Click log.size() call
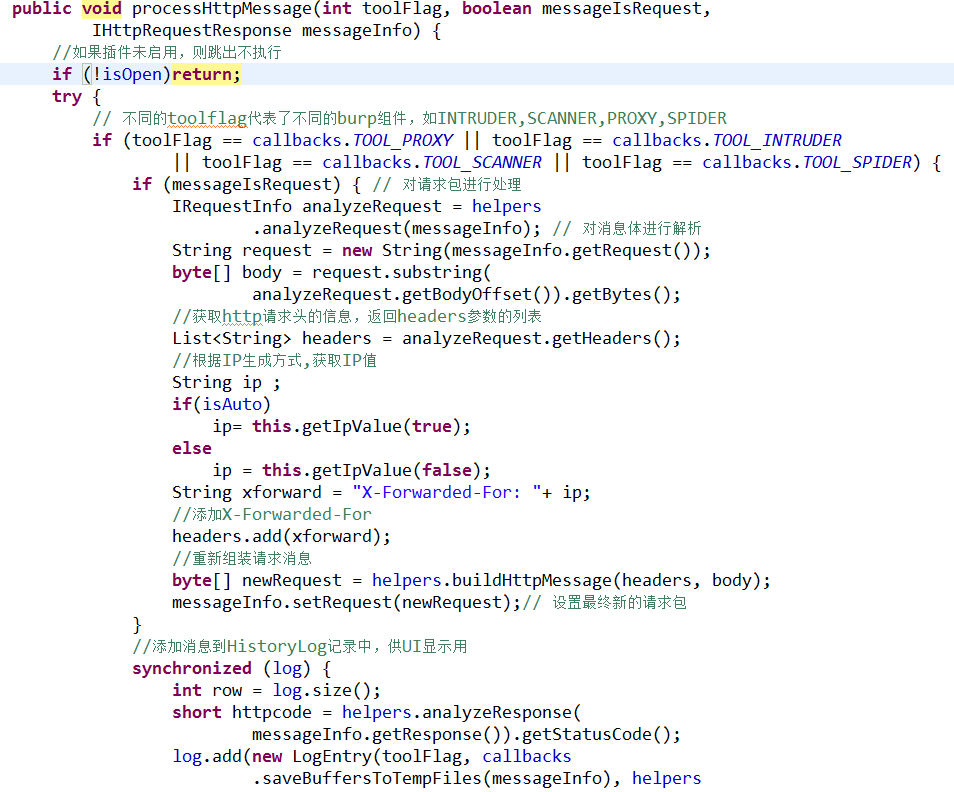This screenshot has width=954, height=792. pyautogui.click(x=322, y=690)
